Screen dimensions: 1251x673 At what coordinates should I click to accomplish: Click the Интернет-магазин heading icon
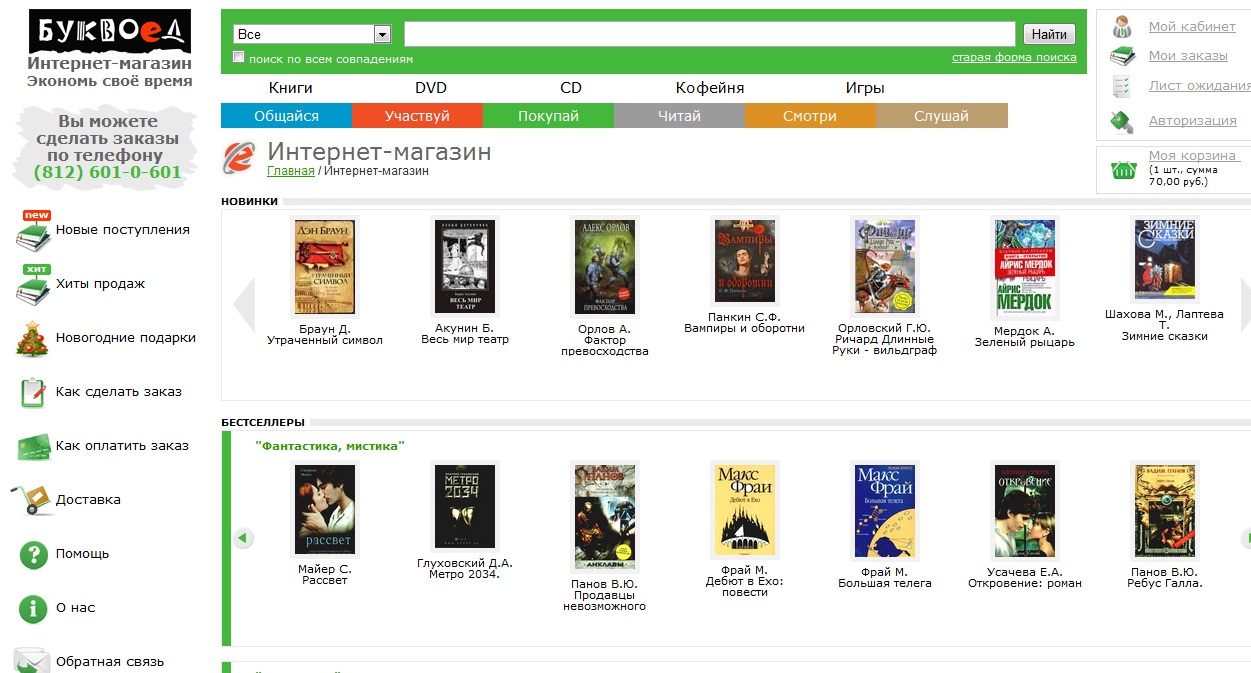[x=240, y=157]
